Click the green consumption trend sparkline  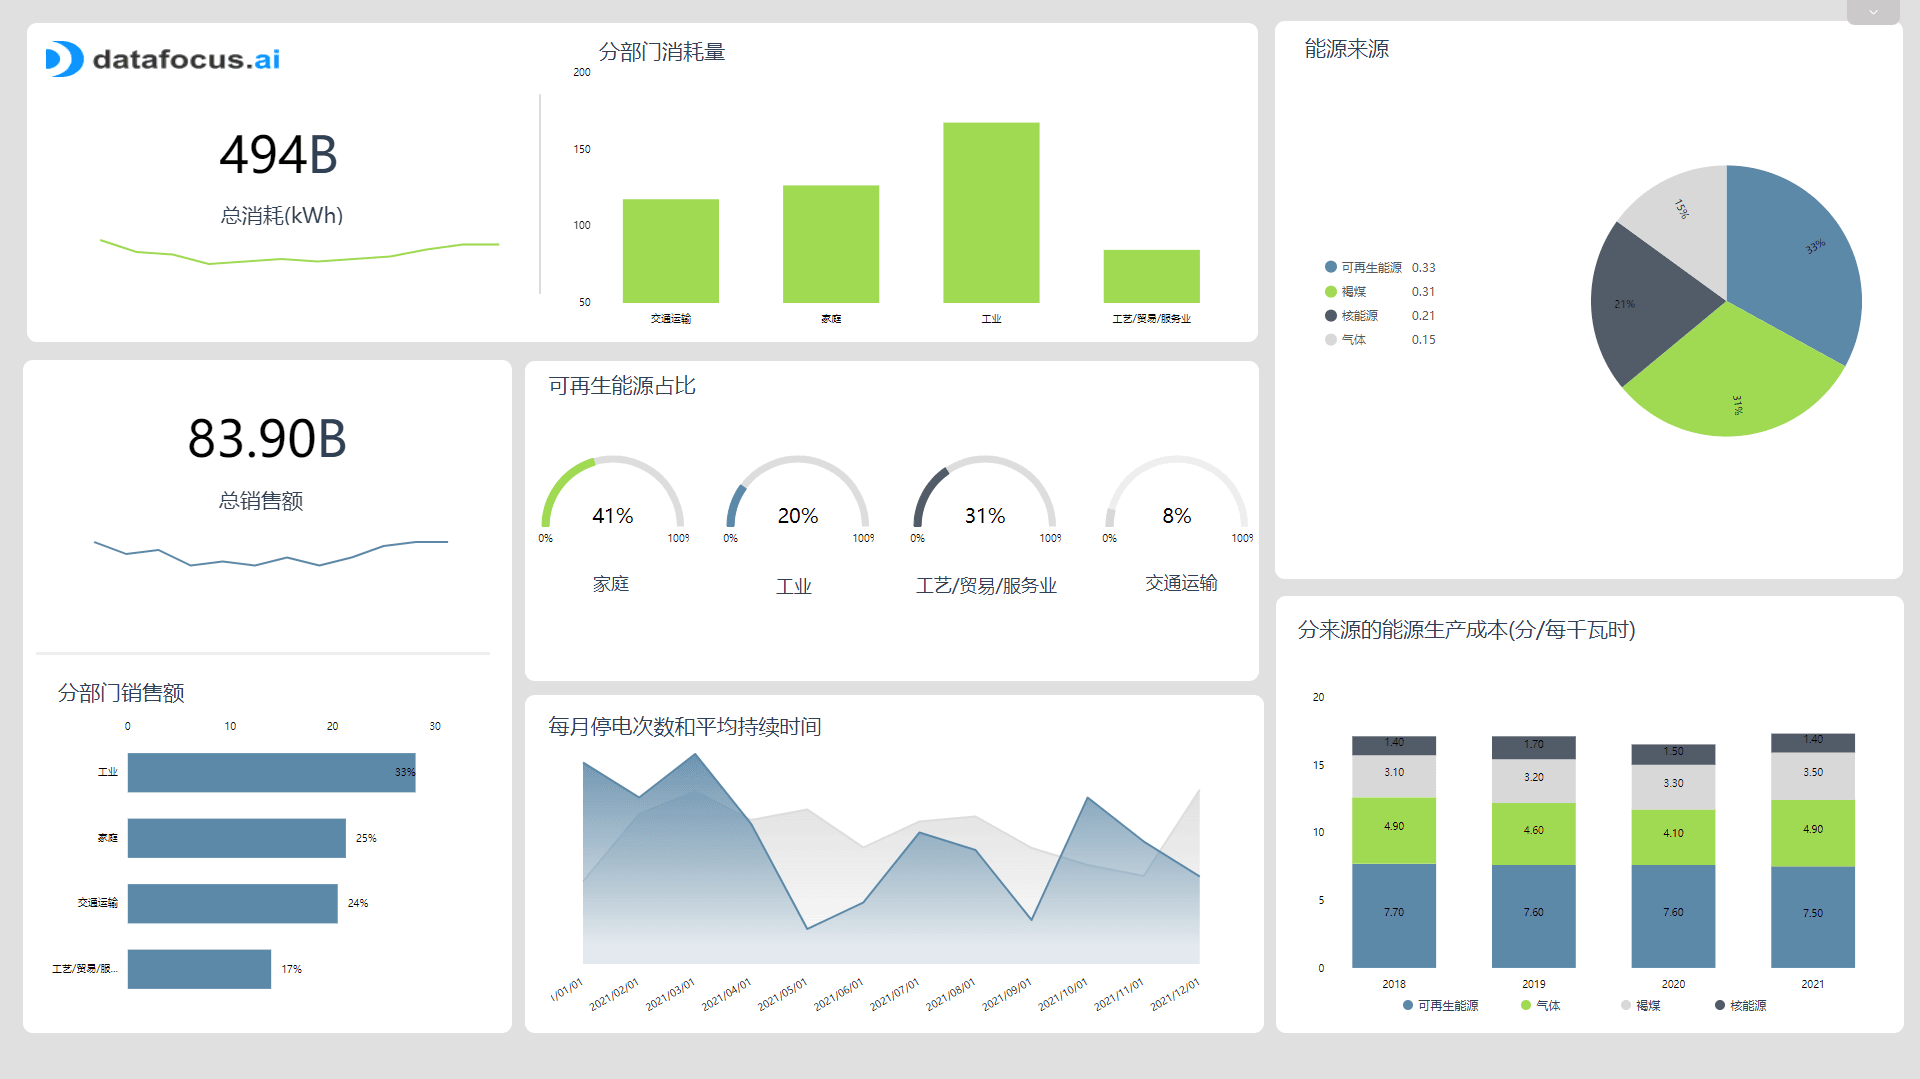(299, 251)
